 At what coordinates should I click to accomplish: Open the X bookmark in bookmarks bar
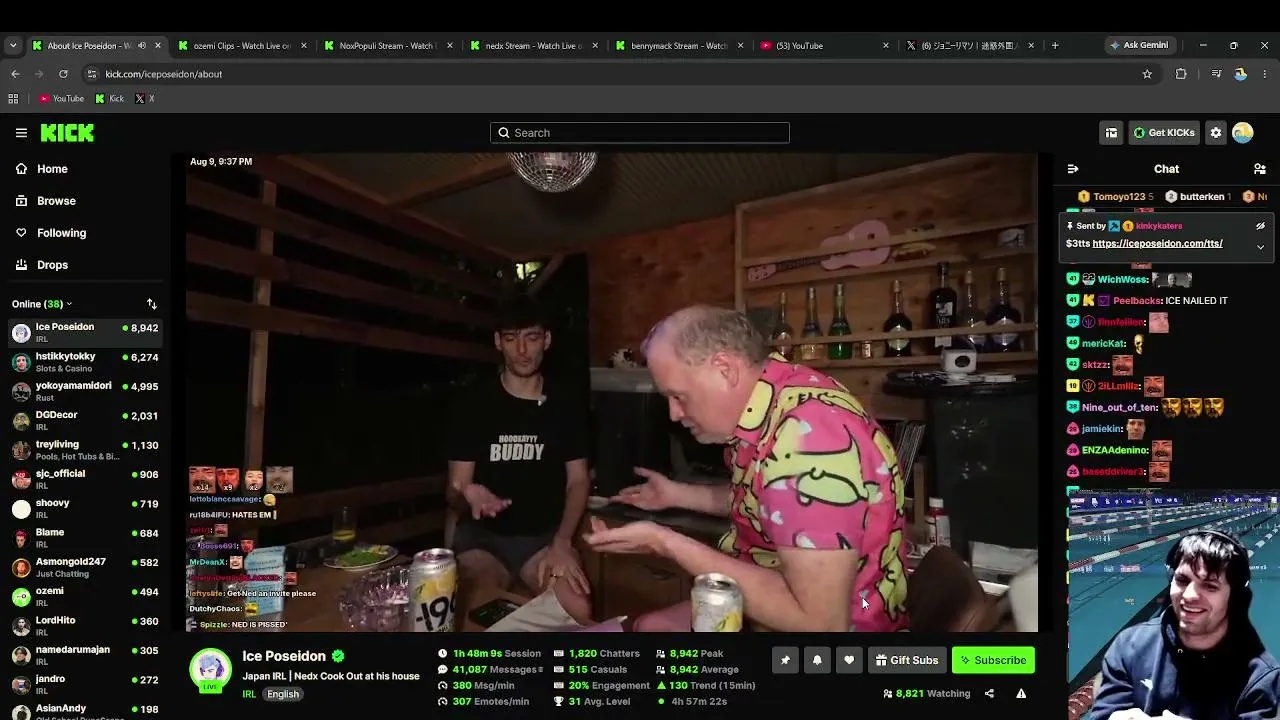pos(144,99)
